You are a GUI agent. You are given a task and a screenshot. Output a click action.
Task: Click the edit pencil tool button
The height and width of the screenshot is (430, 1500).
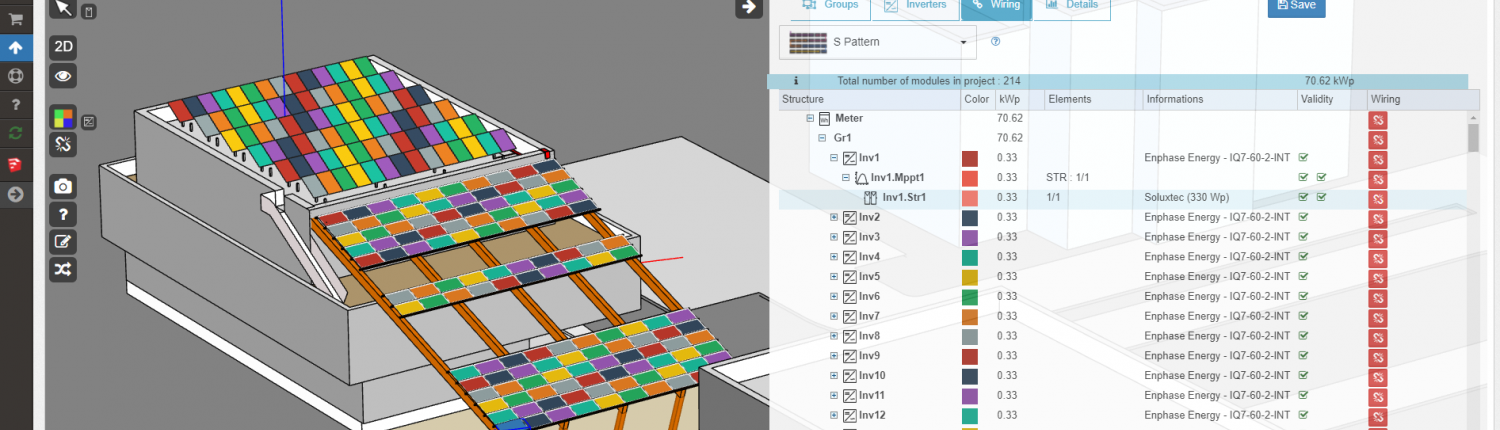[63, 241]
